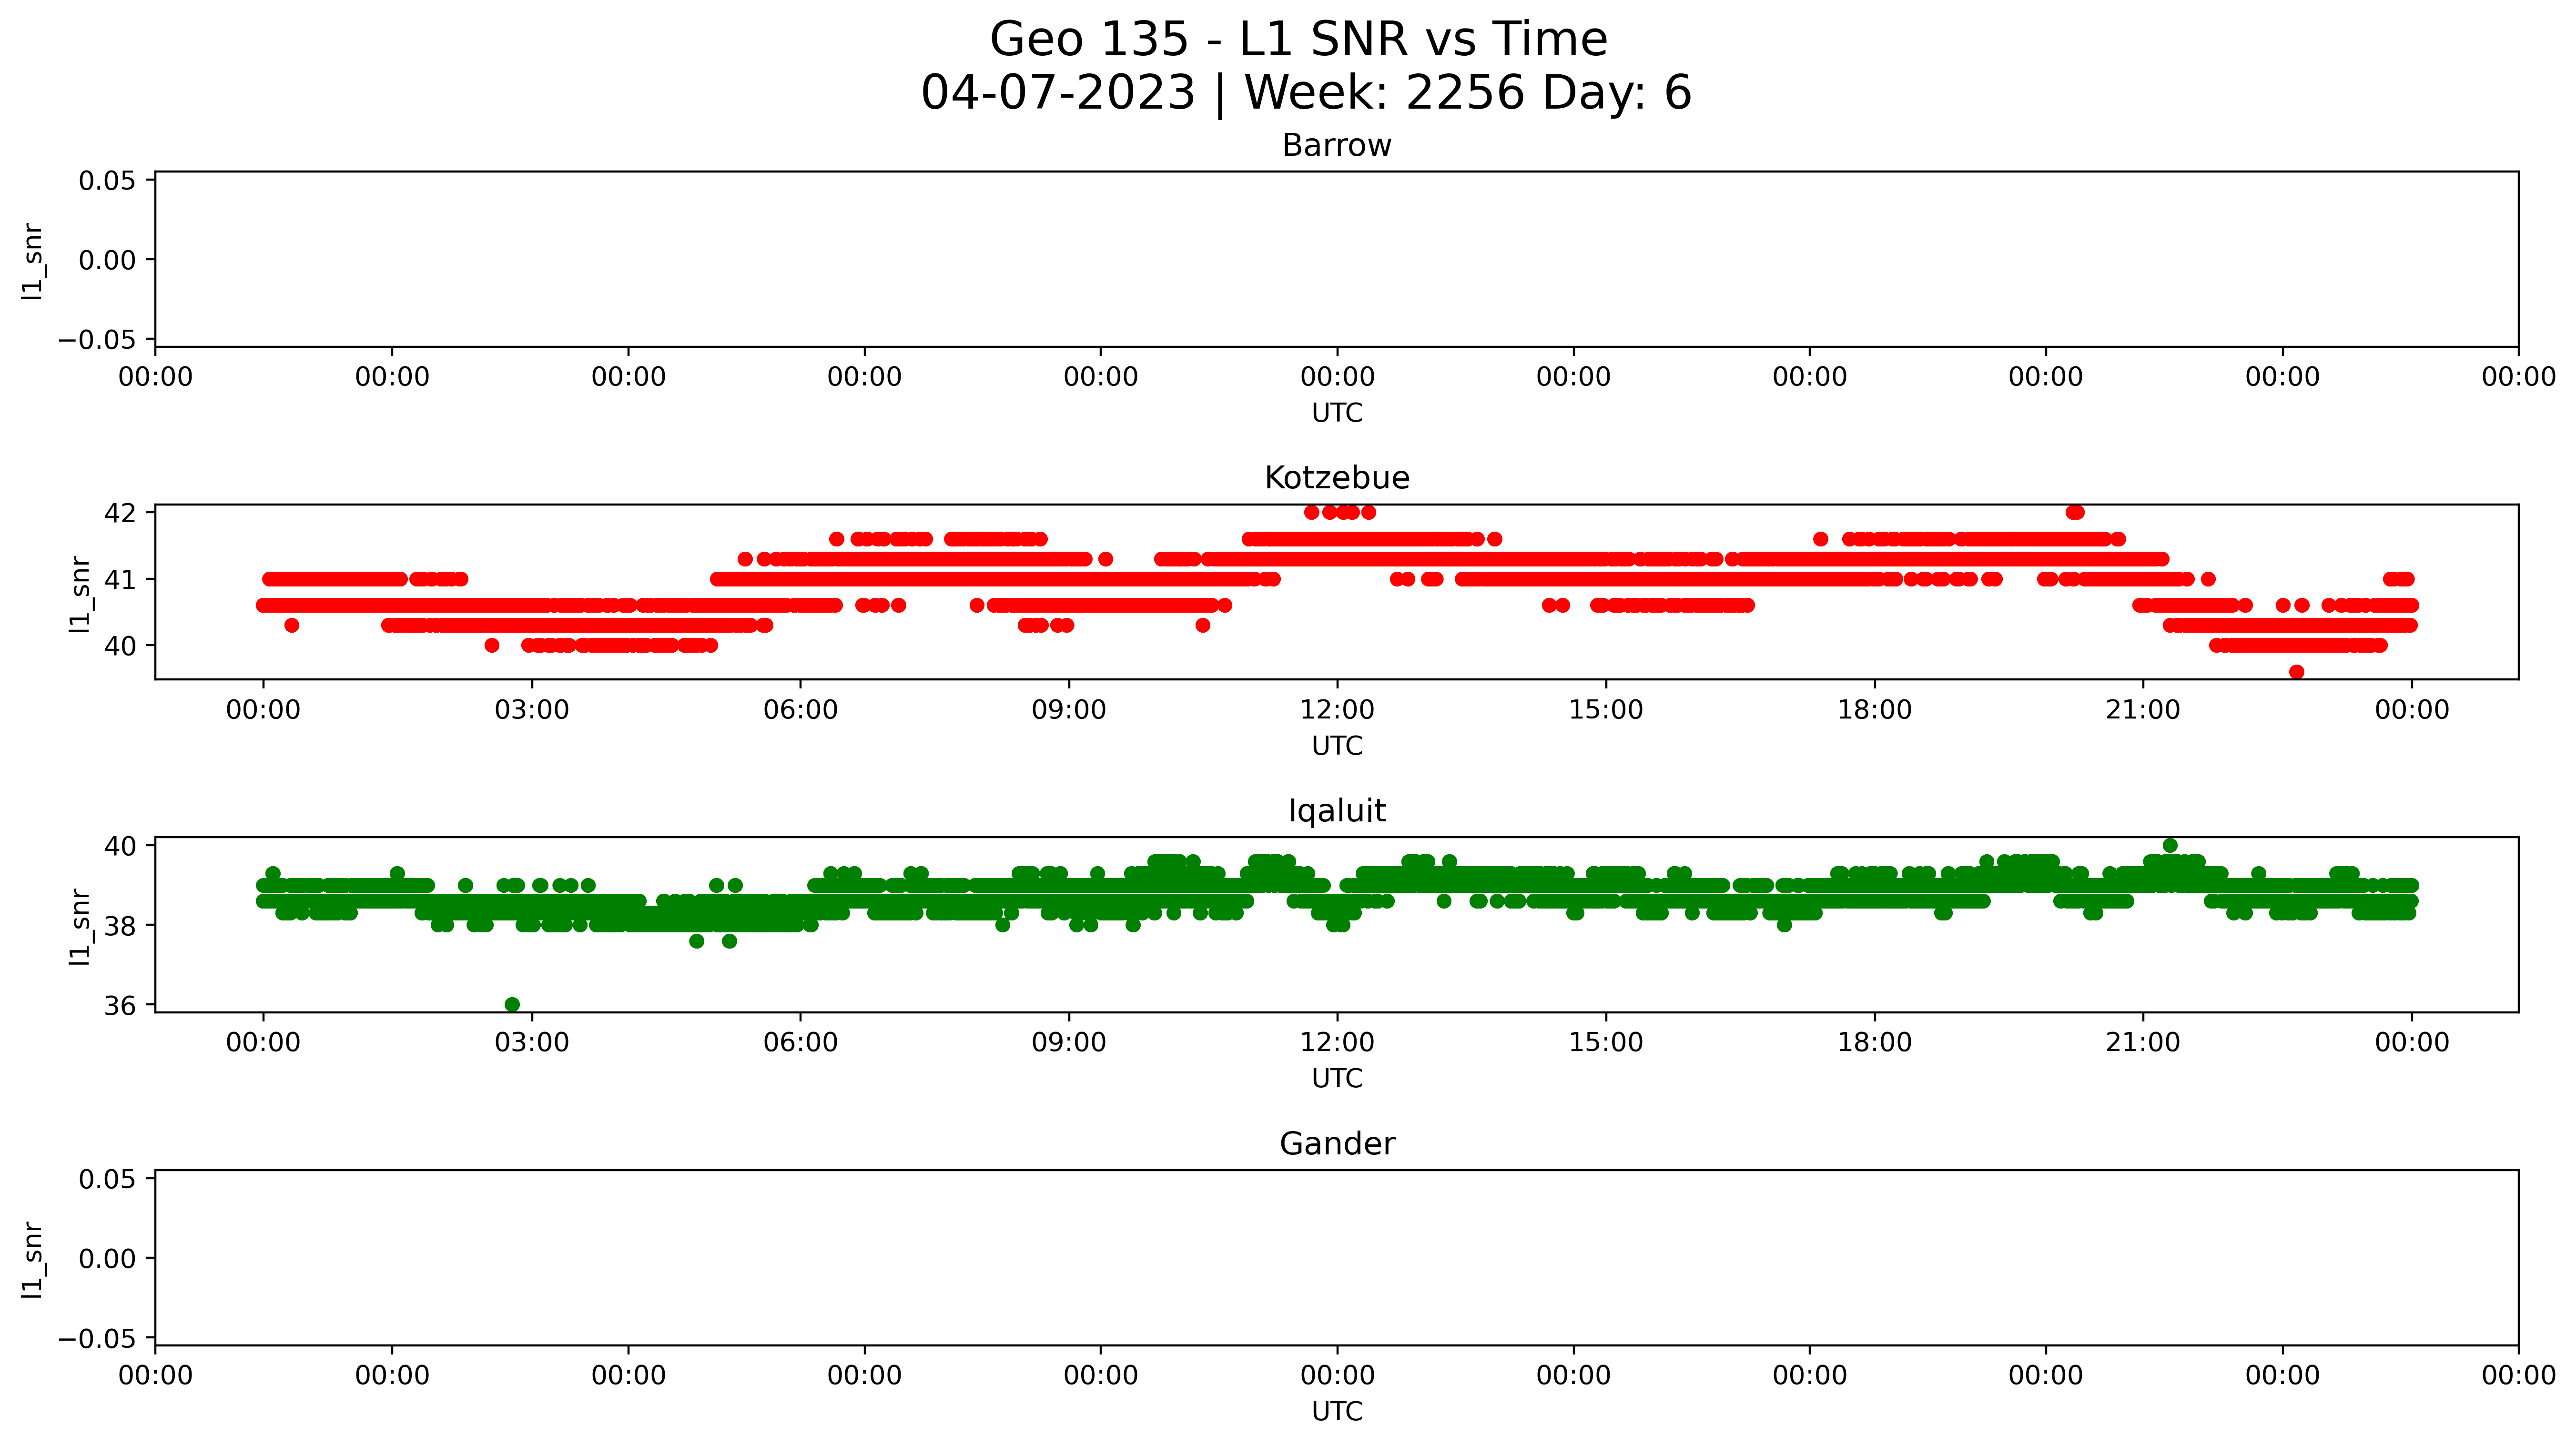Click the l1_snr y-axis label of Kotzebue plot
The height and width of the screenshot is (1445, 2576).
(x=79, y=594)
